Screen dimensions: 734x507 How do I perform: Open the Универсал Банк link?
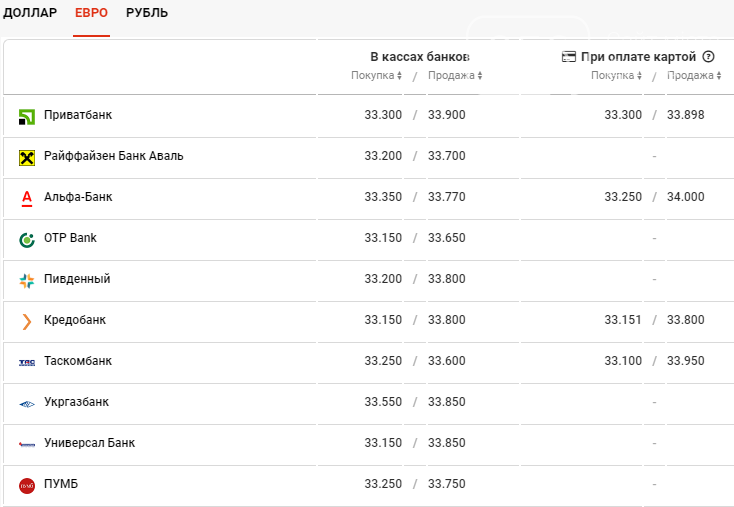pyautogui.click(x=89, y=442)
